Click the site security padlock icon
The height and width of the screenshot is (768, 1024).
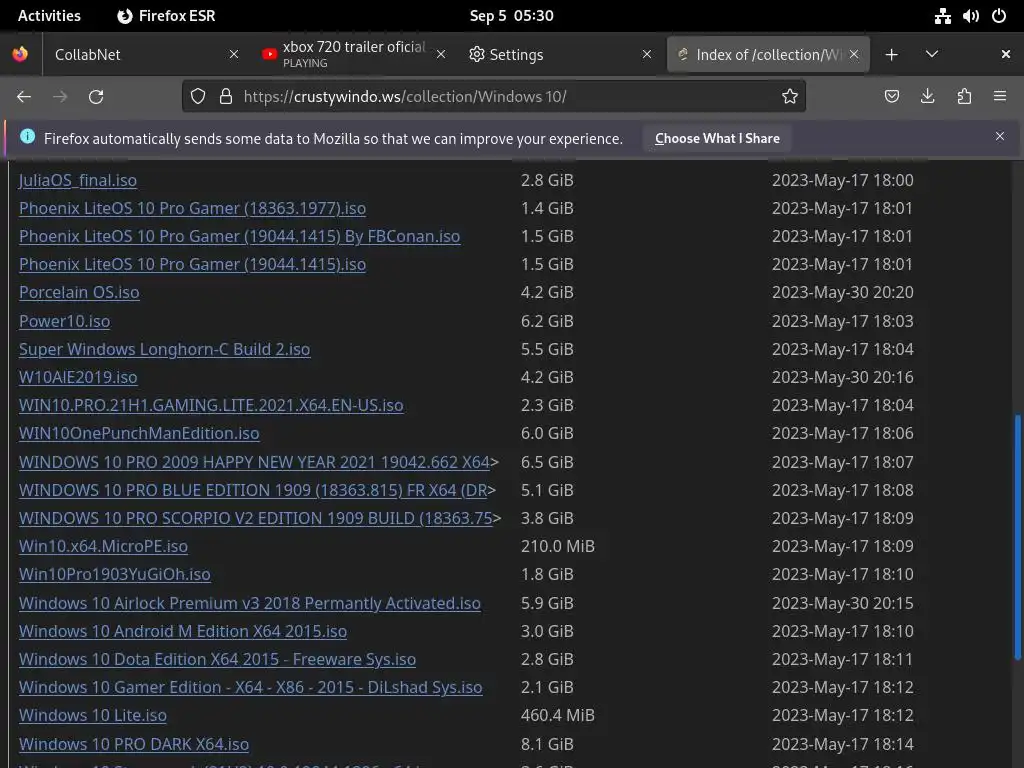pyautogui.click(x=226, y=97)
